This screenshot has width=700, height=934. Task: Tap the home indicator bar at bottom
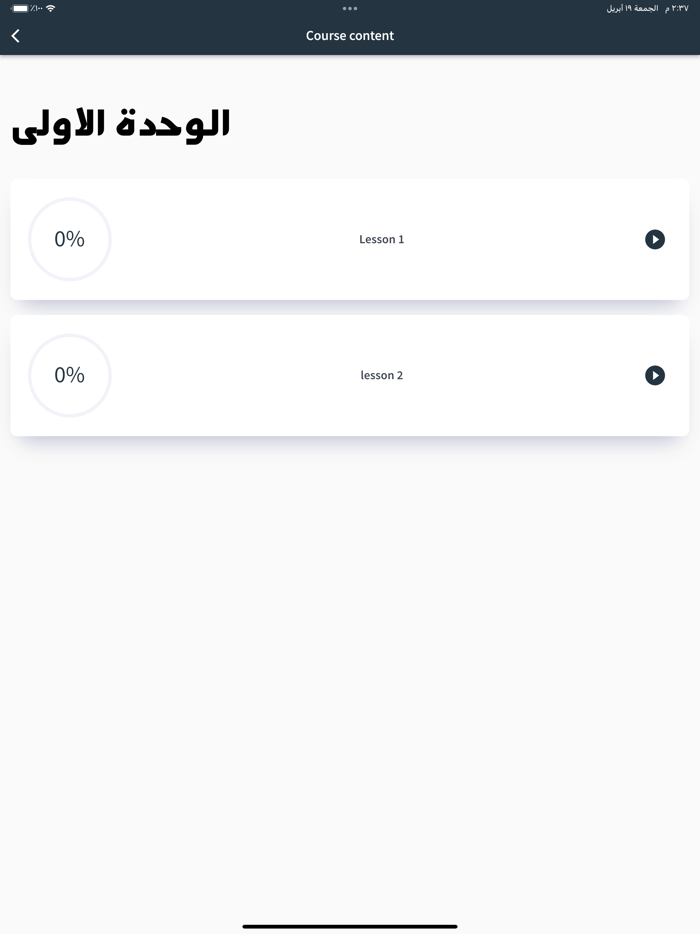coord(350,925)
